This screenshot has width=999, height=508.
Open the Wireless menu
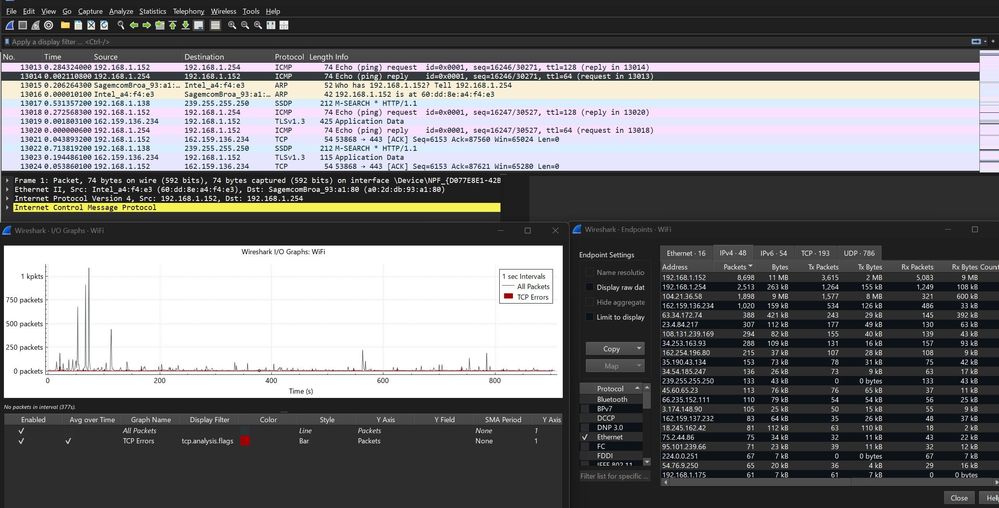pyautogui.click(x=223, y=11)
